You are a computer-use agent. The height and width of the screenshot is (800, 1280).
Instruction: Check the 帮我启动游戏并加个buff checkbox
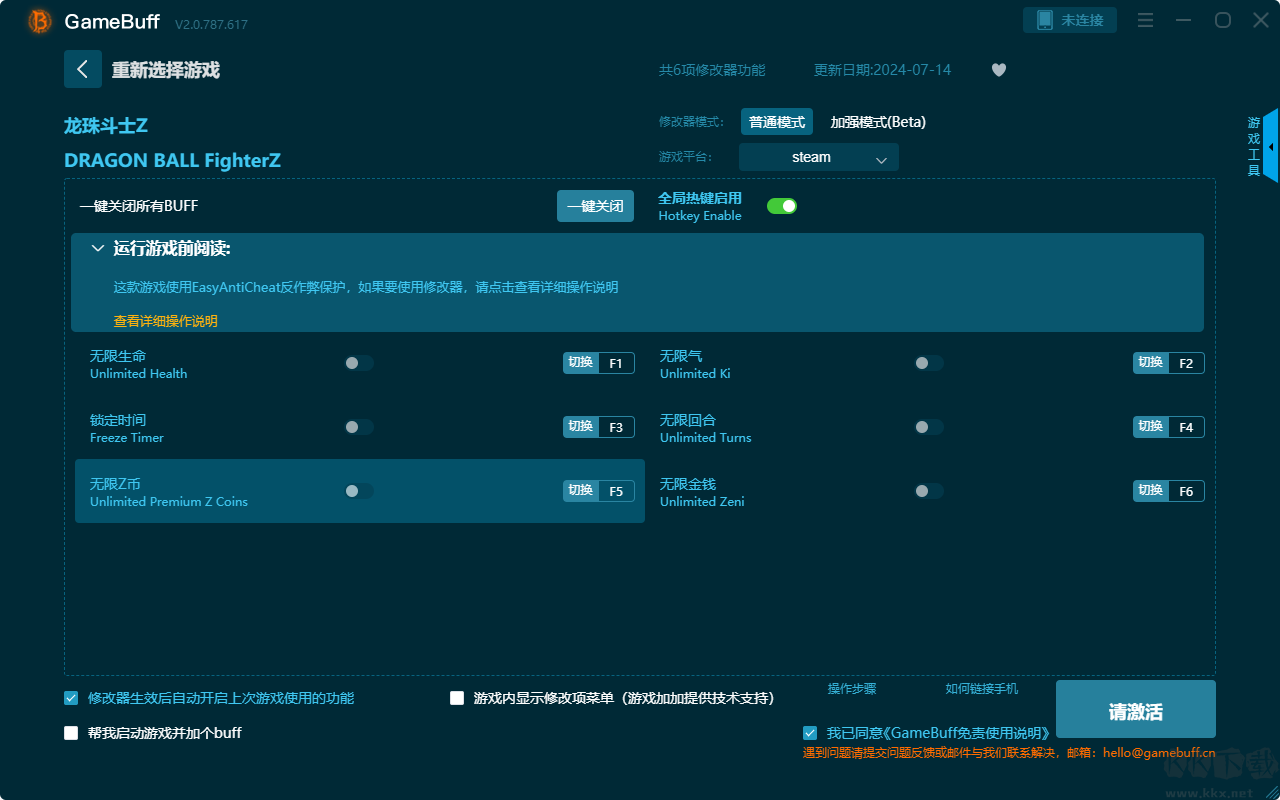pos(70,732)
